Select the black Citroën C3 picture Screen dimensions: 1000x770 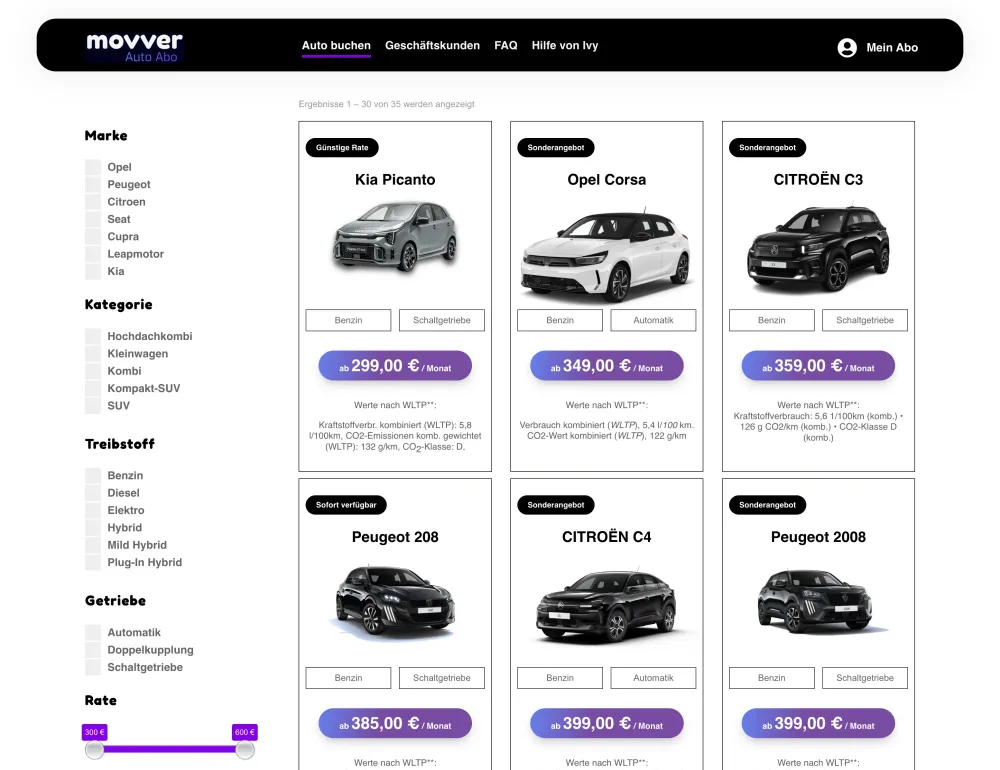(818, 248)
